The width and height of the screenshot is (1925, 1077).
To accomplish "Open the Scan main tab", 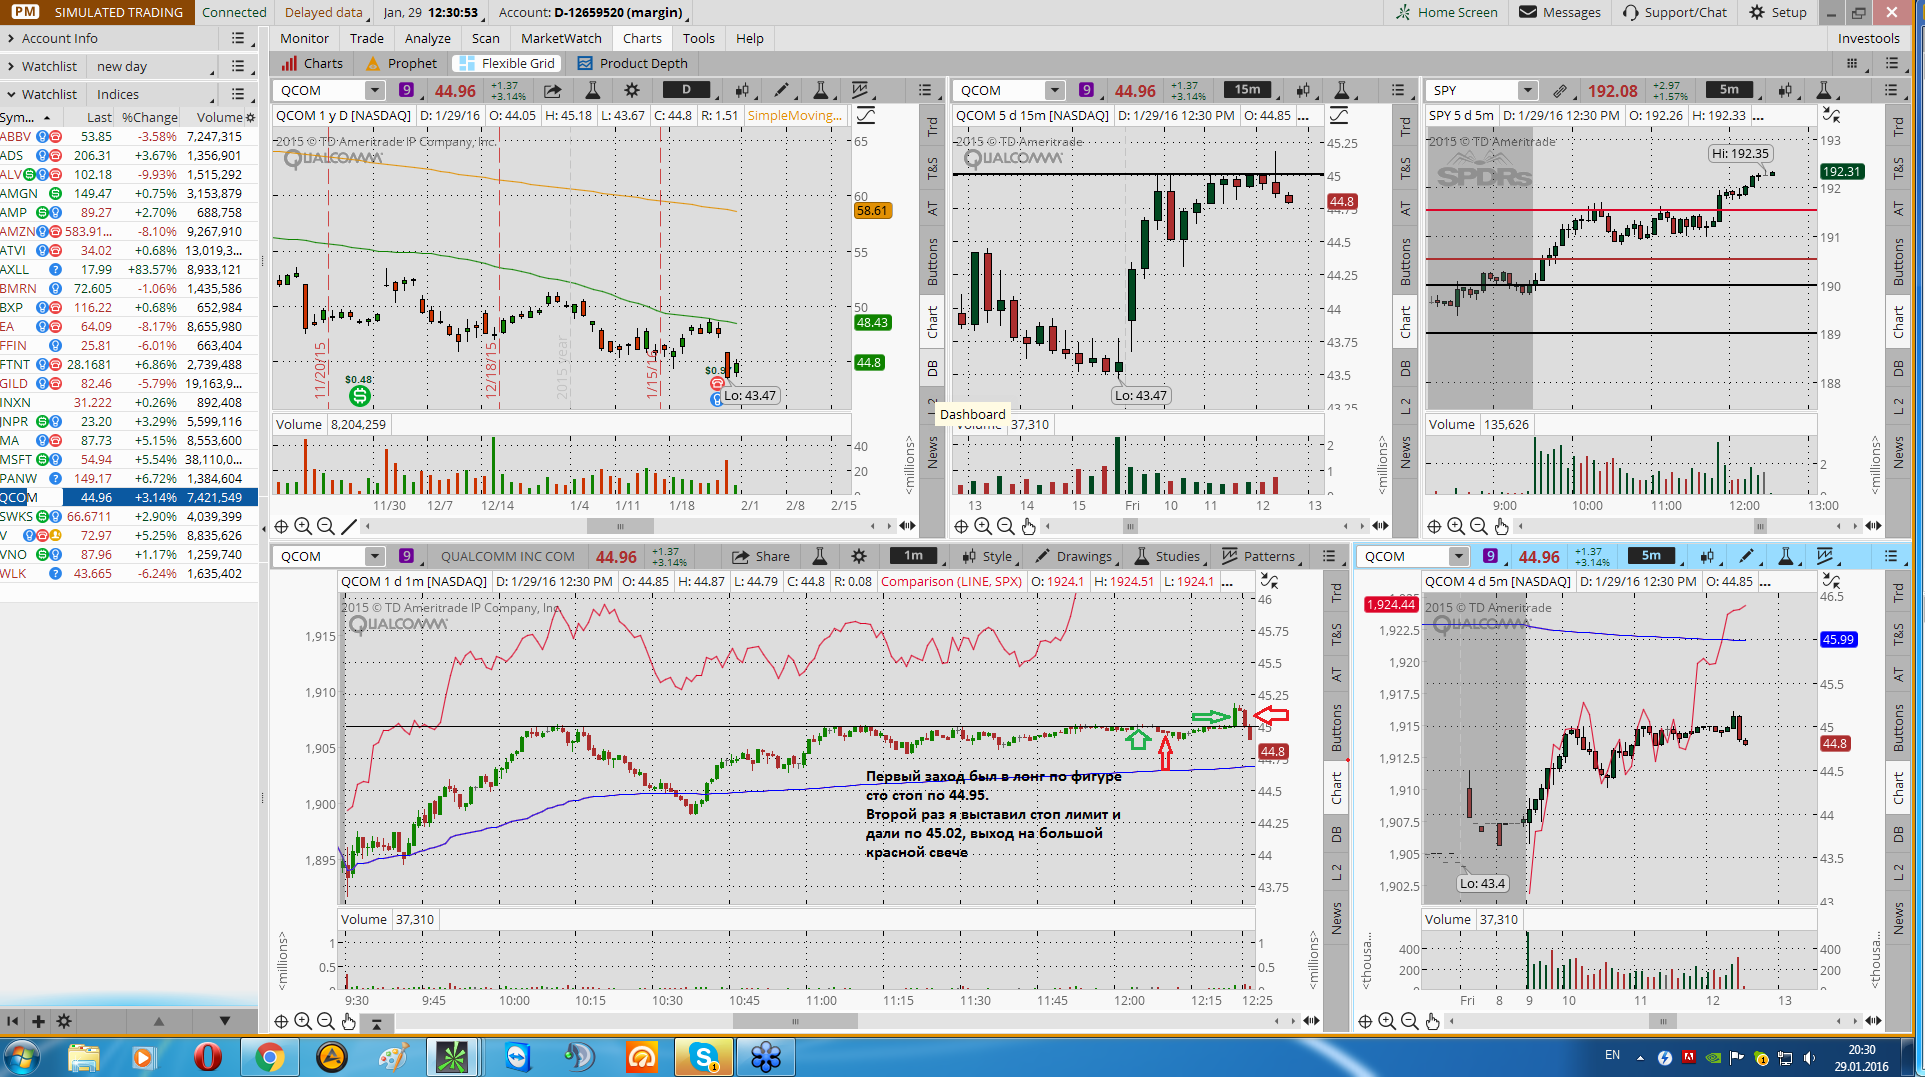I will pyautogui.click(x=485, y=38).
